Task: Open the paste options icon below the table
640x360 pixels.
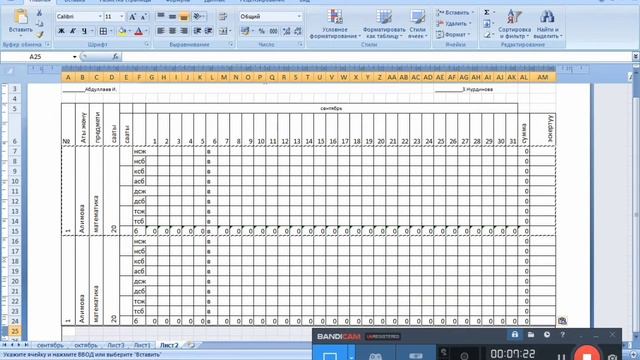Action: tap(562, 321)
